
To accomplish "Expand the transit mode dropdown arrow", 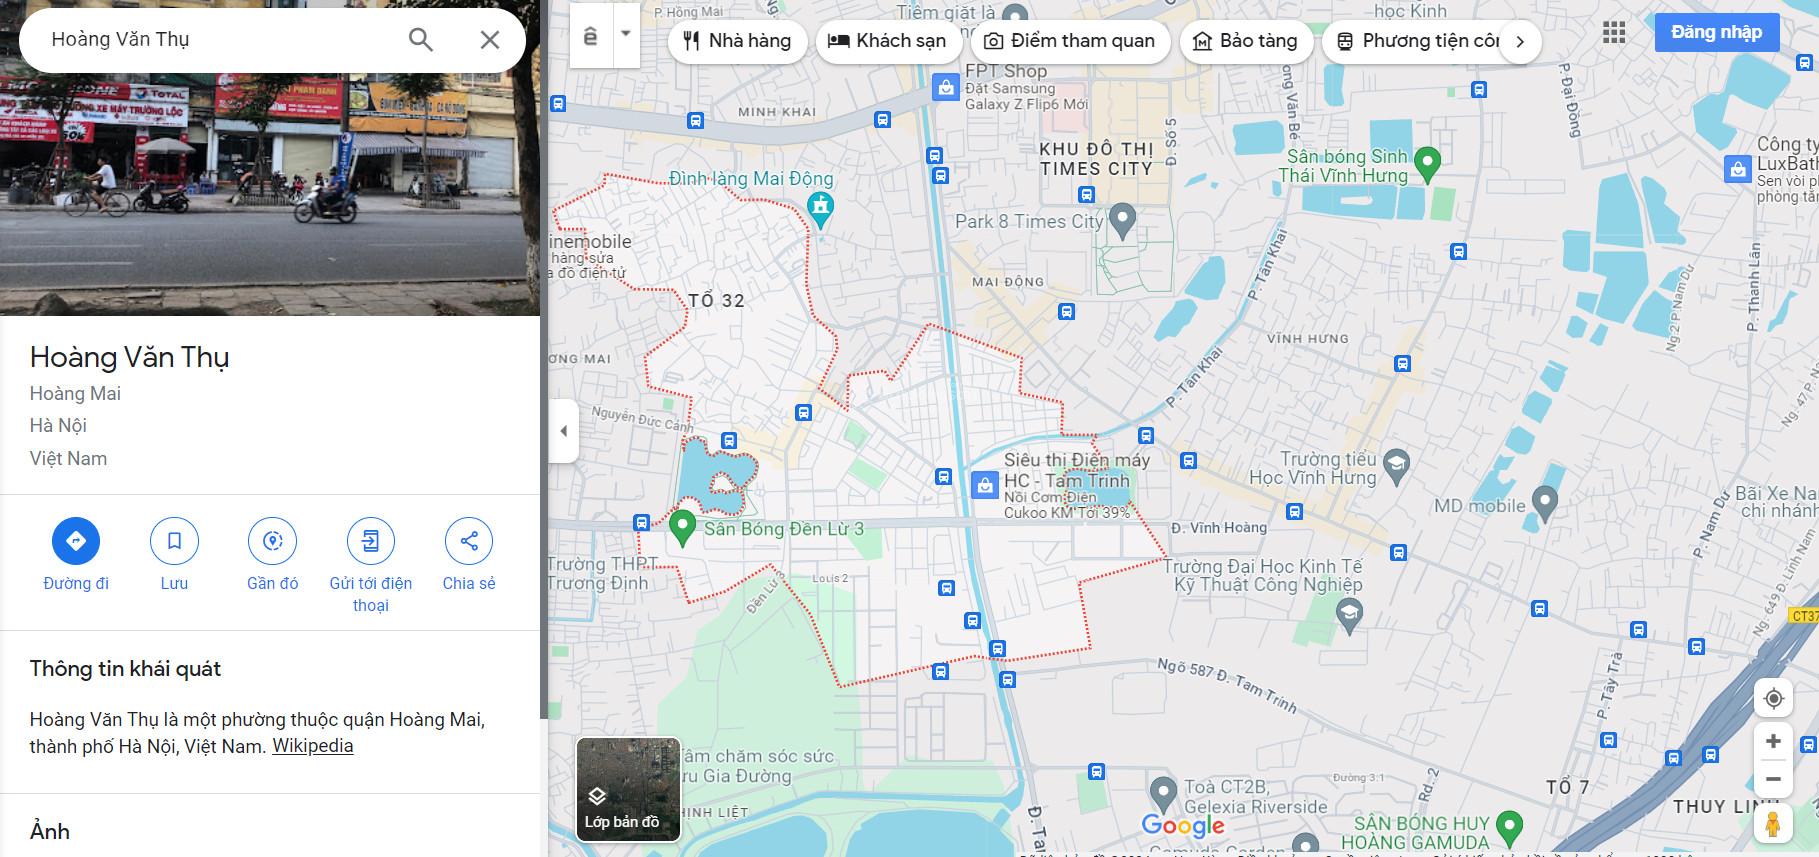I will pos(626,34).
